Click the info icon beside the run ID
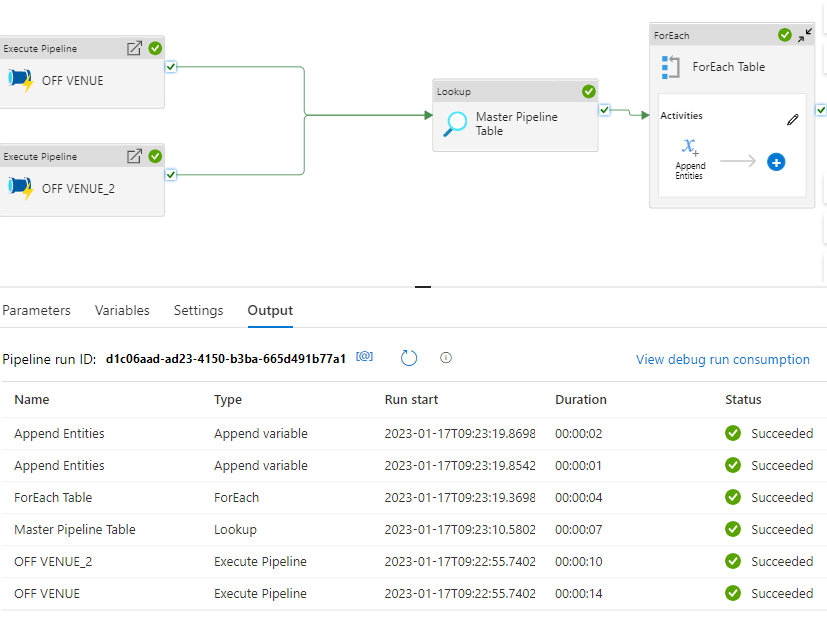827x617 pixels. pos(446,357)
